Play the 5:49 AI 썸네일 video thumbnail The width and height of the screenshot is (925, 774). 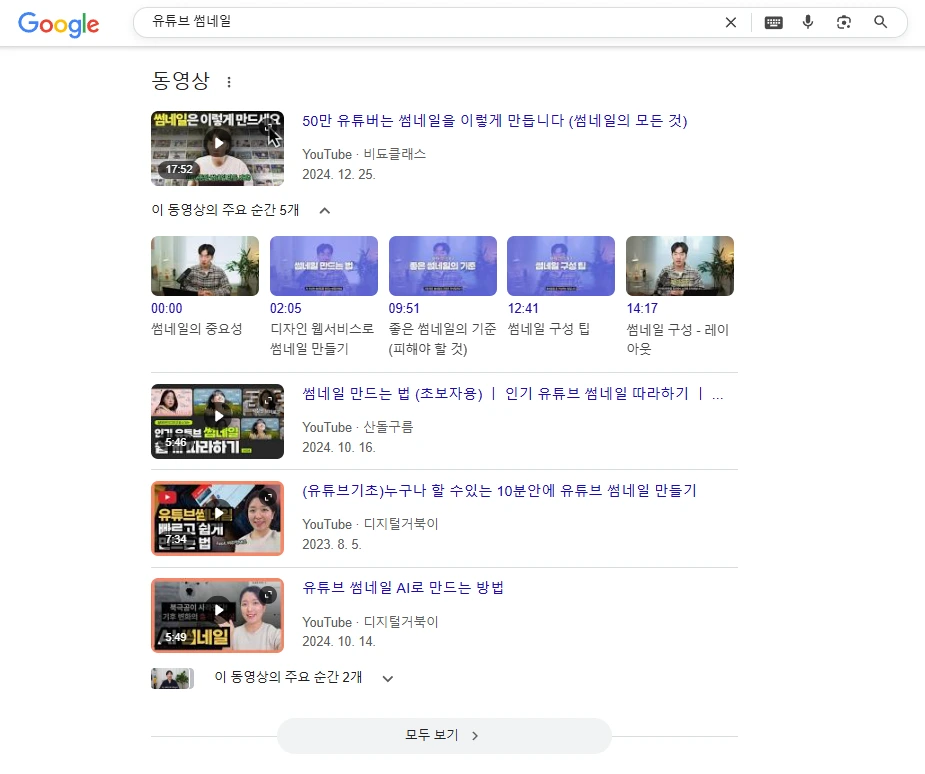click(x=217, y=615)
